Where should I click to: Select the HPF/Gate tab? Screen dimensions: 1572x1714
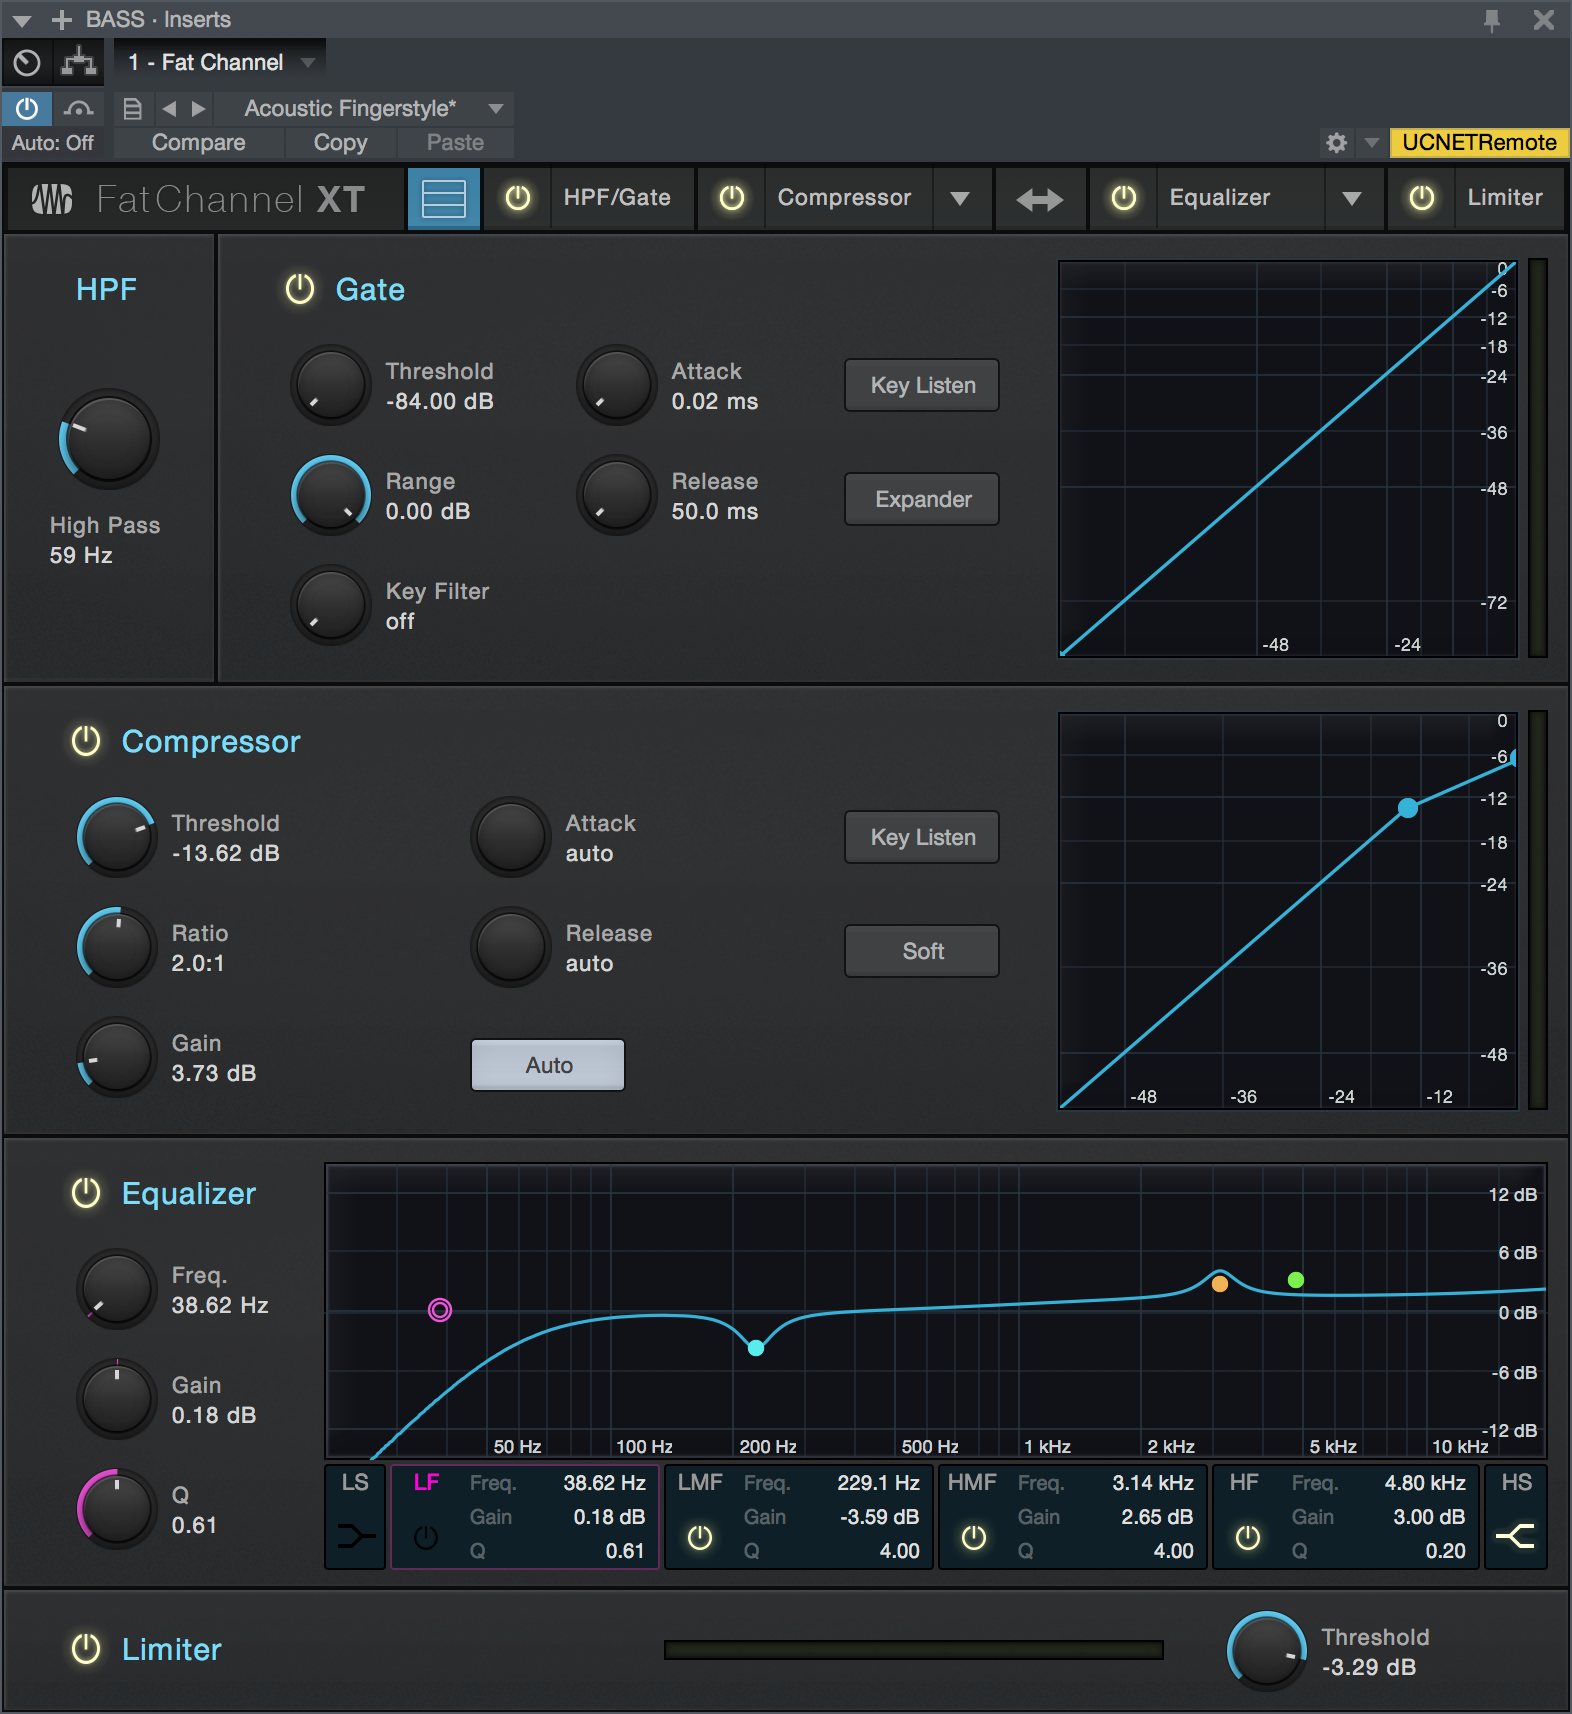pos(617,198)
